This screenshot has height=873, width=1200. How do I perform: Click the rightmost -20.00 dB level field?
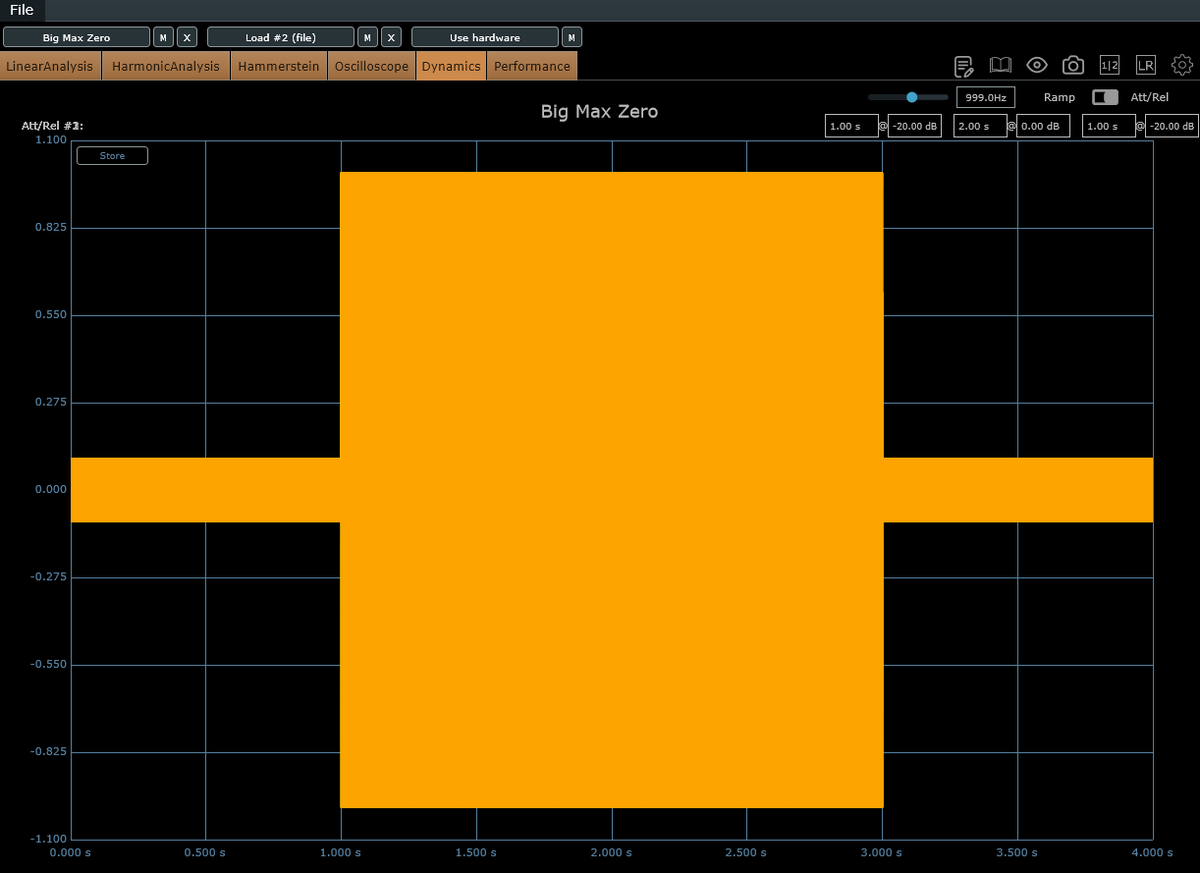coord(1172,126)
